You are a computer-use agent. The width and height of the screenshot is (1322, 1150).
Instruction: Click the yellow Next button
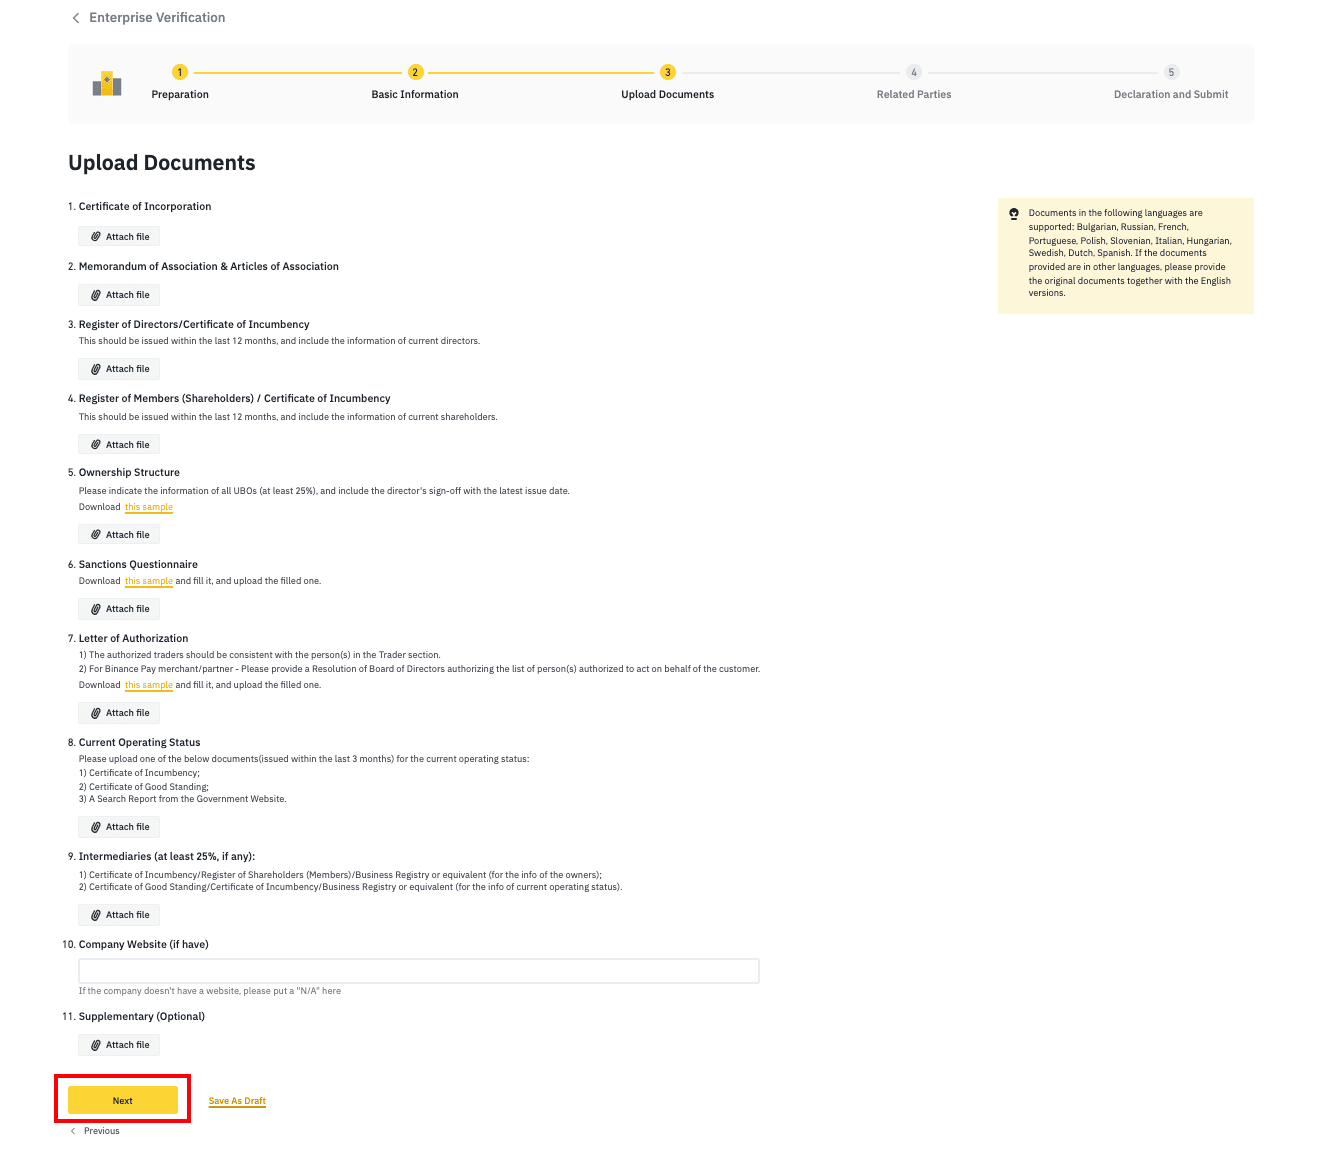click(x=123, y=1100)
